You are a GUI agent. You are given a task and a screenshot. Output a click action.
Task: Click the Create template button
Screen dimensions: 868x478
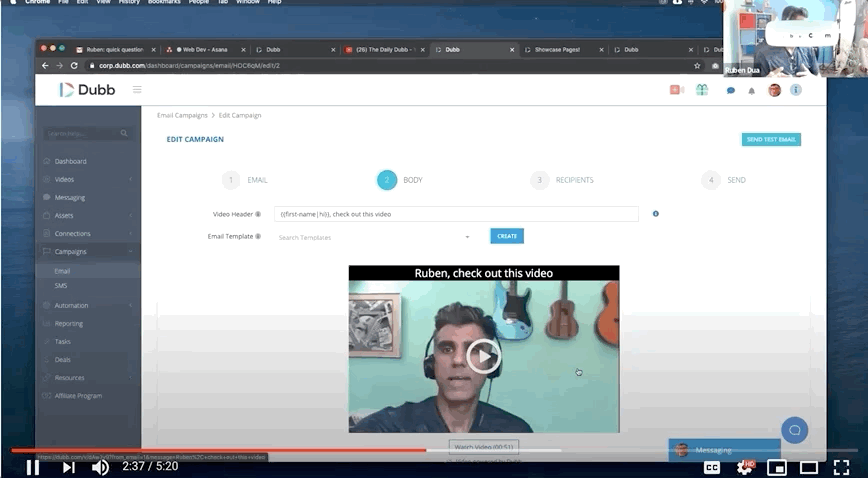click(507, 236)
